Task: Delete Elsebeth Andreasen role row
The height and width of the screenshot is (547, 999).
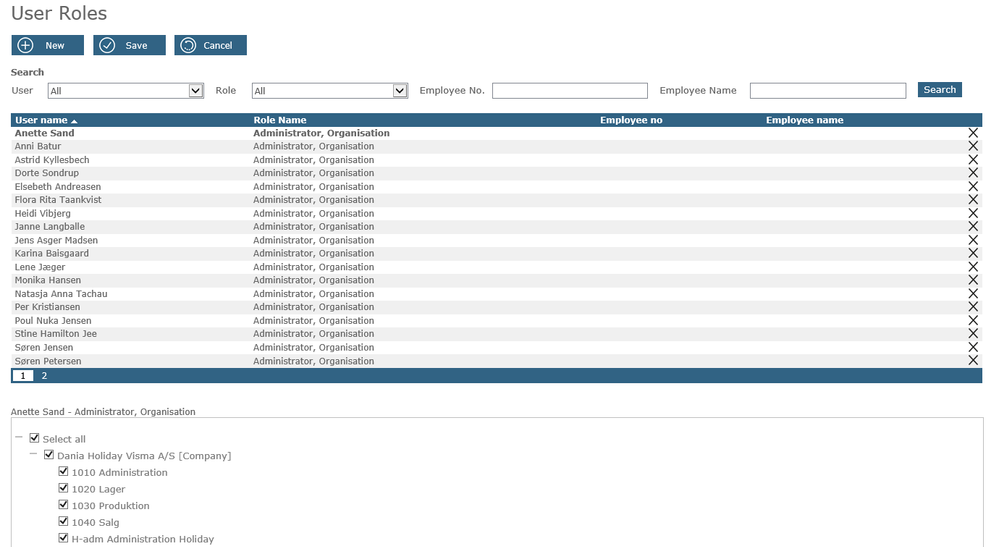Action: (973, 187)
